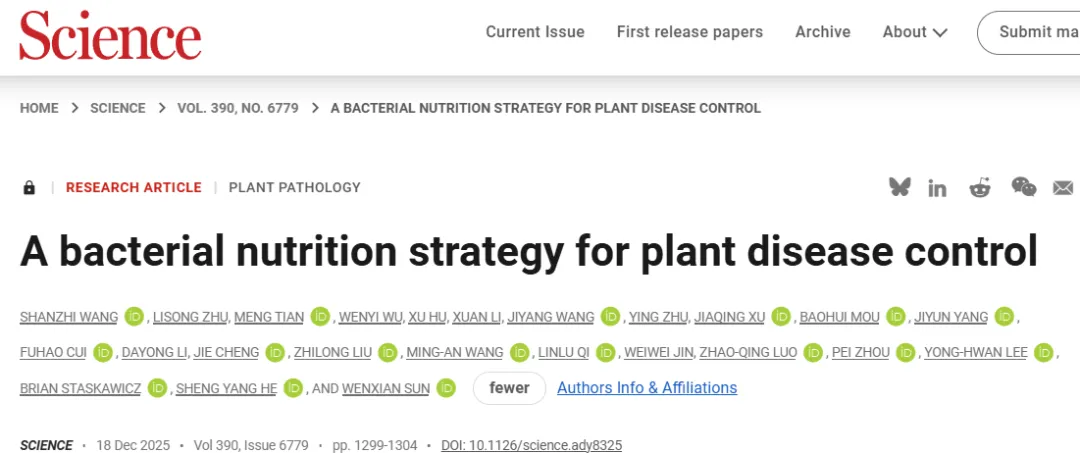The image size is (1080, 453).
Task: Share article via WeChat icon
Action: pos(1023,187)
